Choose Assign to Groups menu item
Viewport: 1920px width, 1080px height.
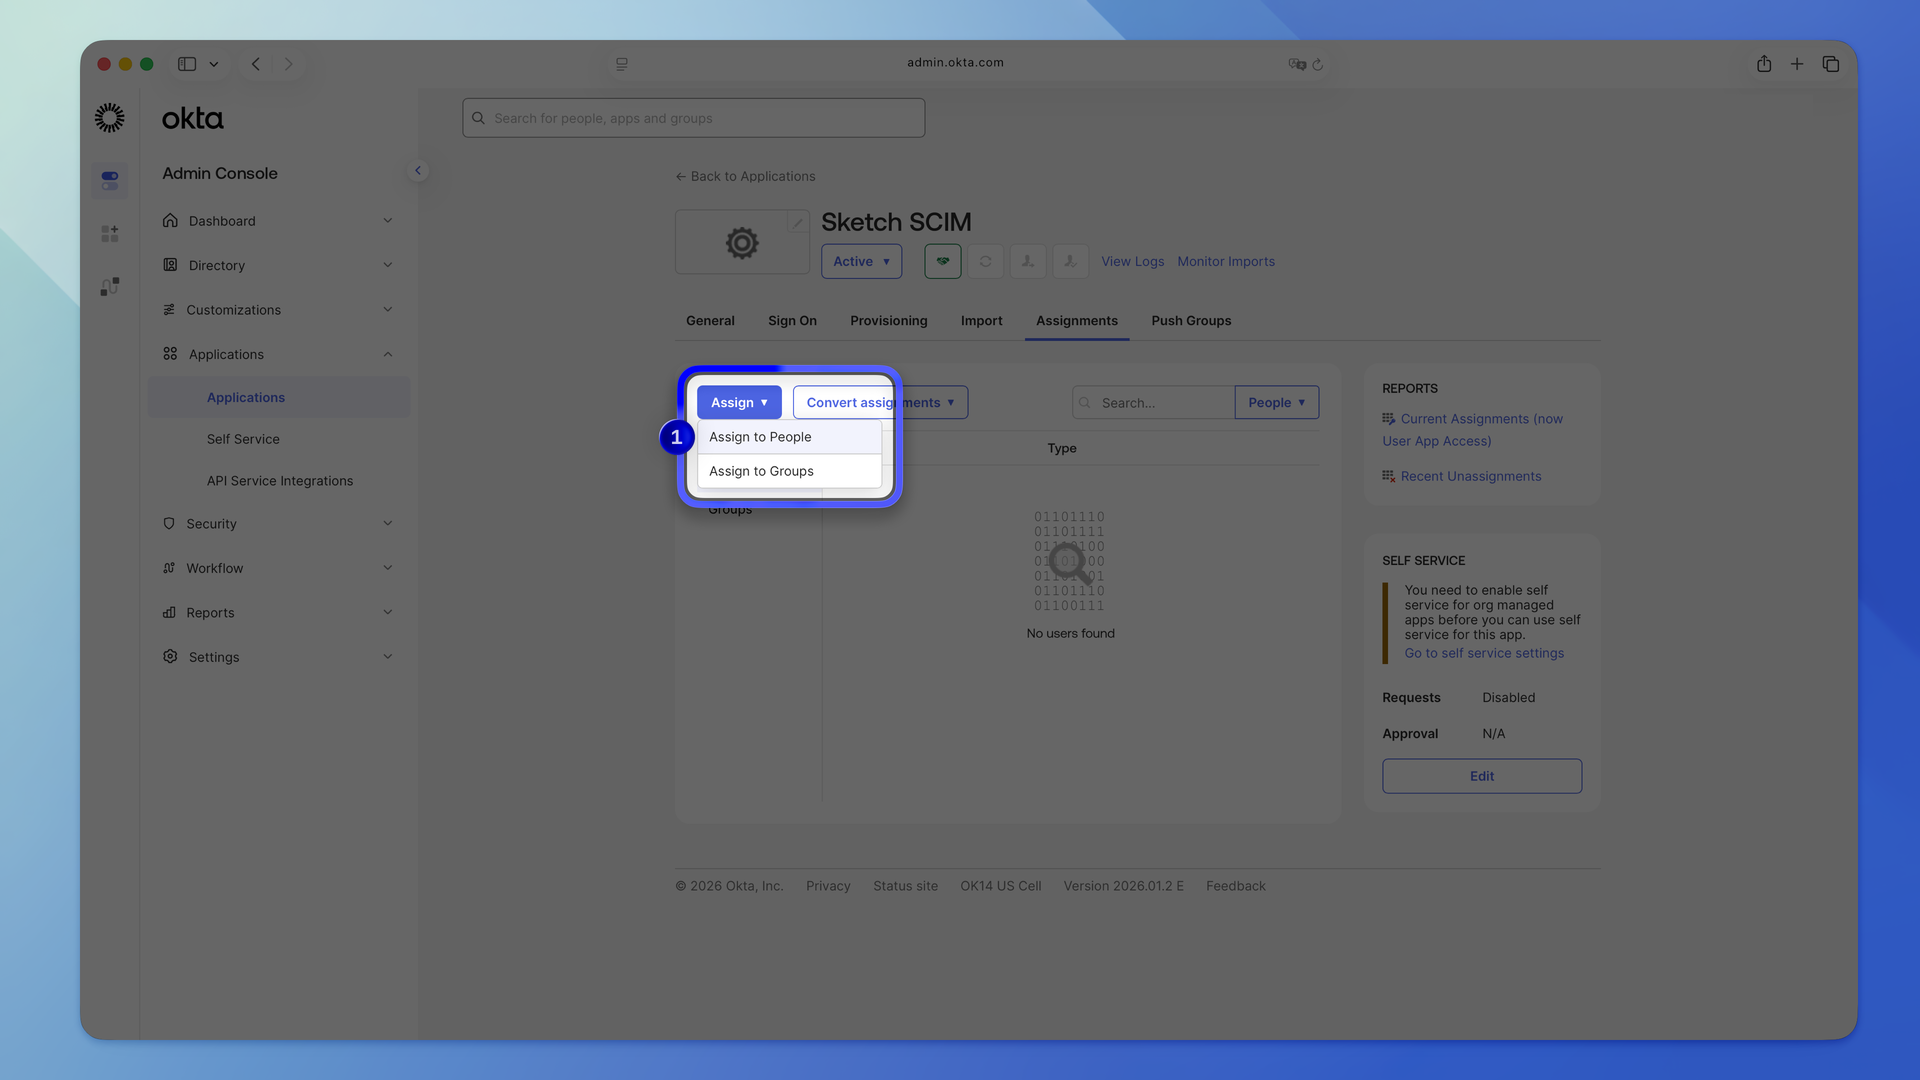(x=789, y=471)
